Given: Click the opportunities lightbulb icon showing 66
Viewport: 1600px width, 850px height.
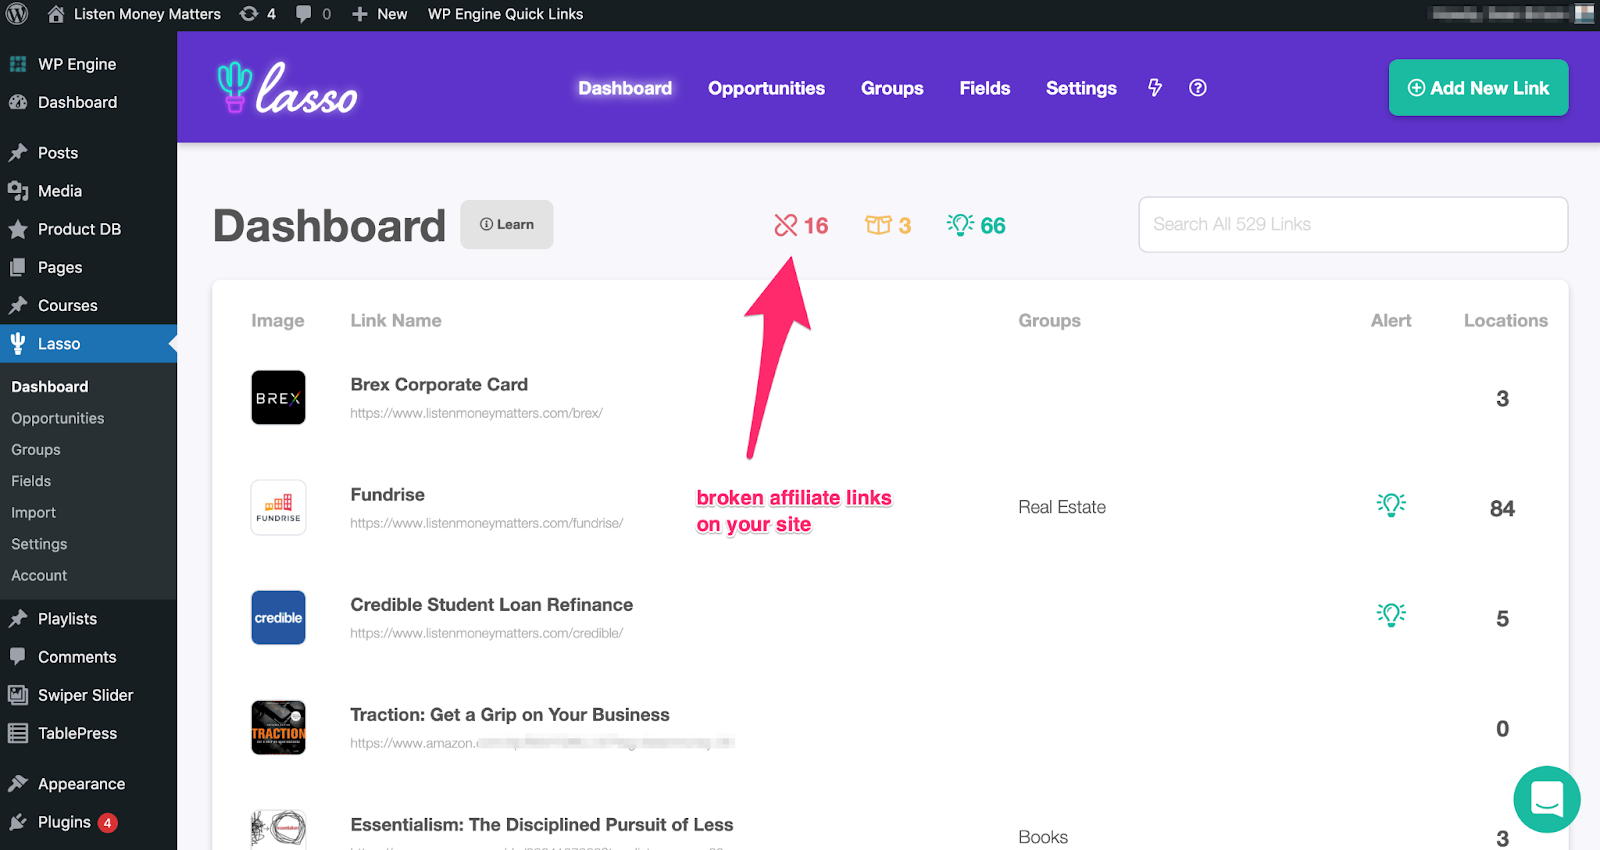Looking at the screenshot, I should click(x=976, y=225).
